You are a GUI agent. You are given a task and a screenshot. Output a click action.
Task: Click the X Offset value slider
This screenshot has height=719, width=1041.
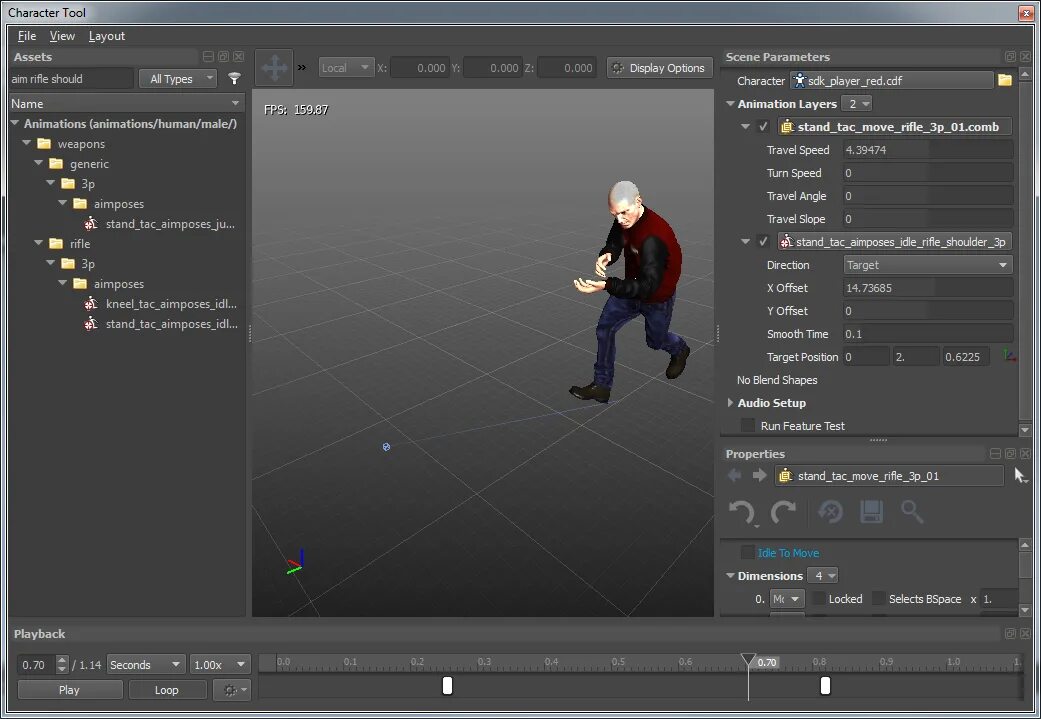pyautogui.click(x=927, y=287)
